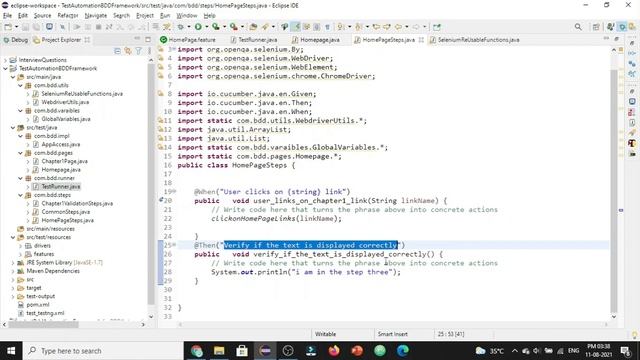Click the Debug bug toolbar icon

[x=180, y=27]
